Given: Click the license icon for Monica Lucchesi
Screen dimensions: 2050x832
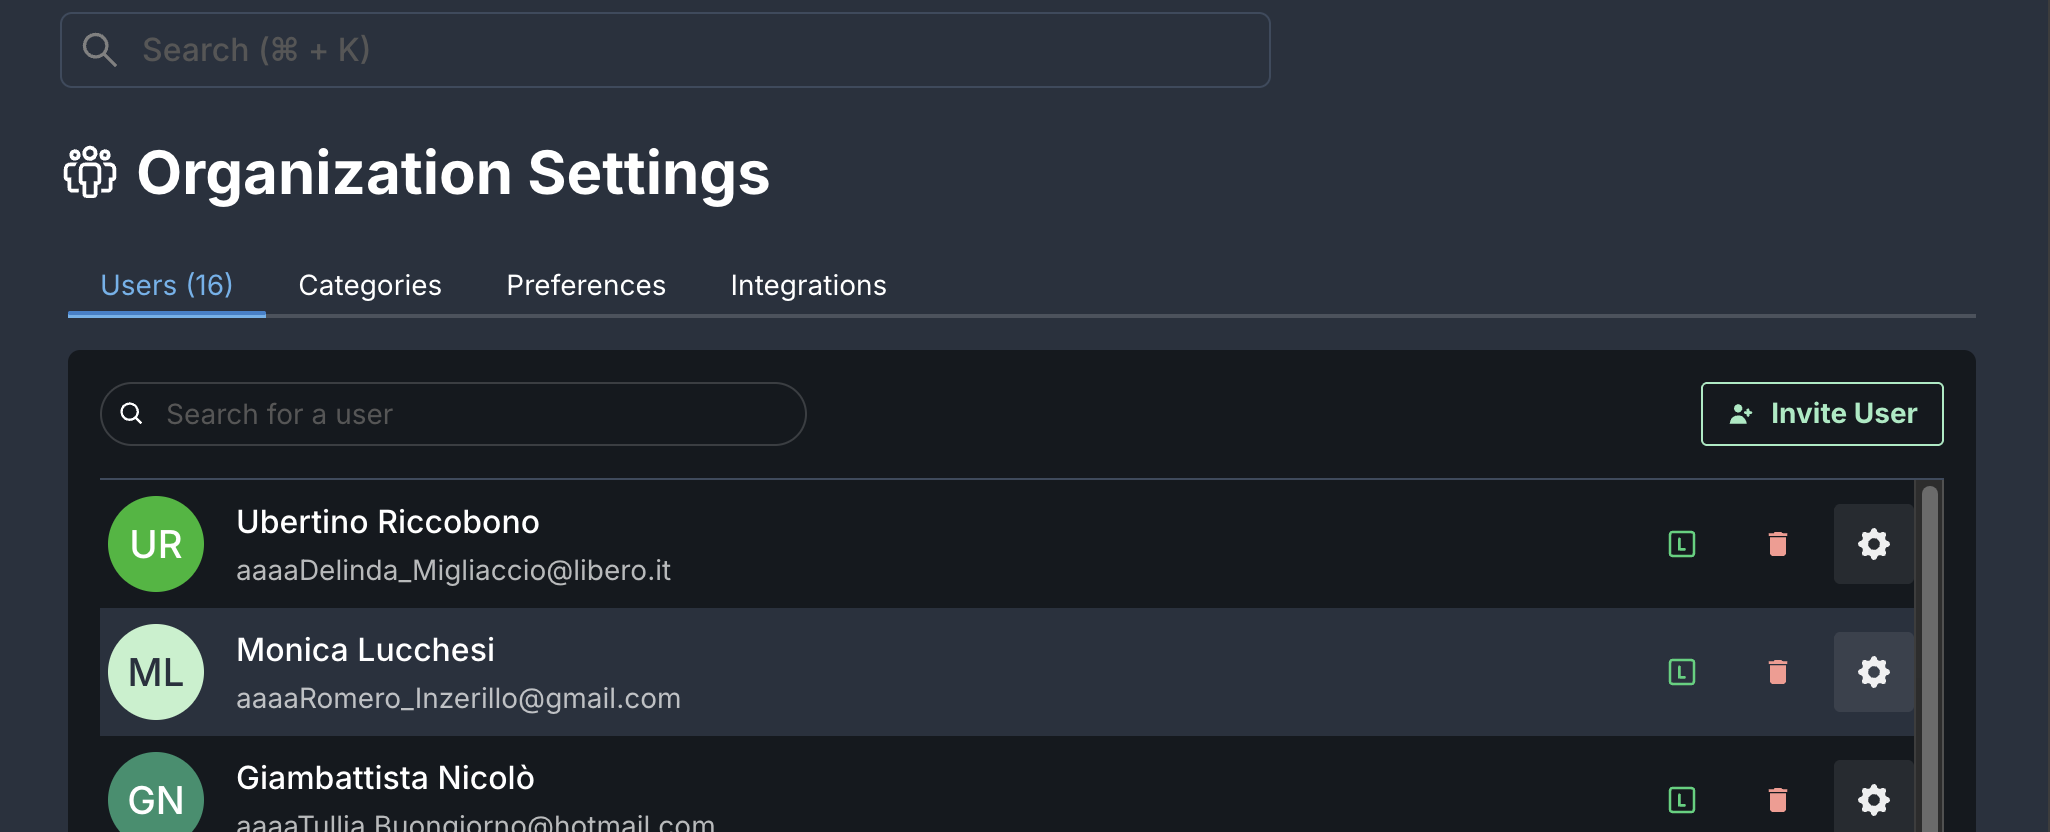Looking at the screenshot, I should point(1682,672).
